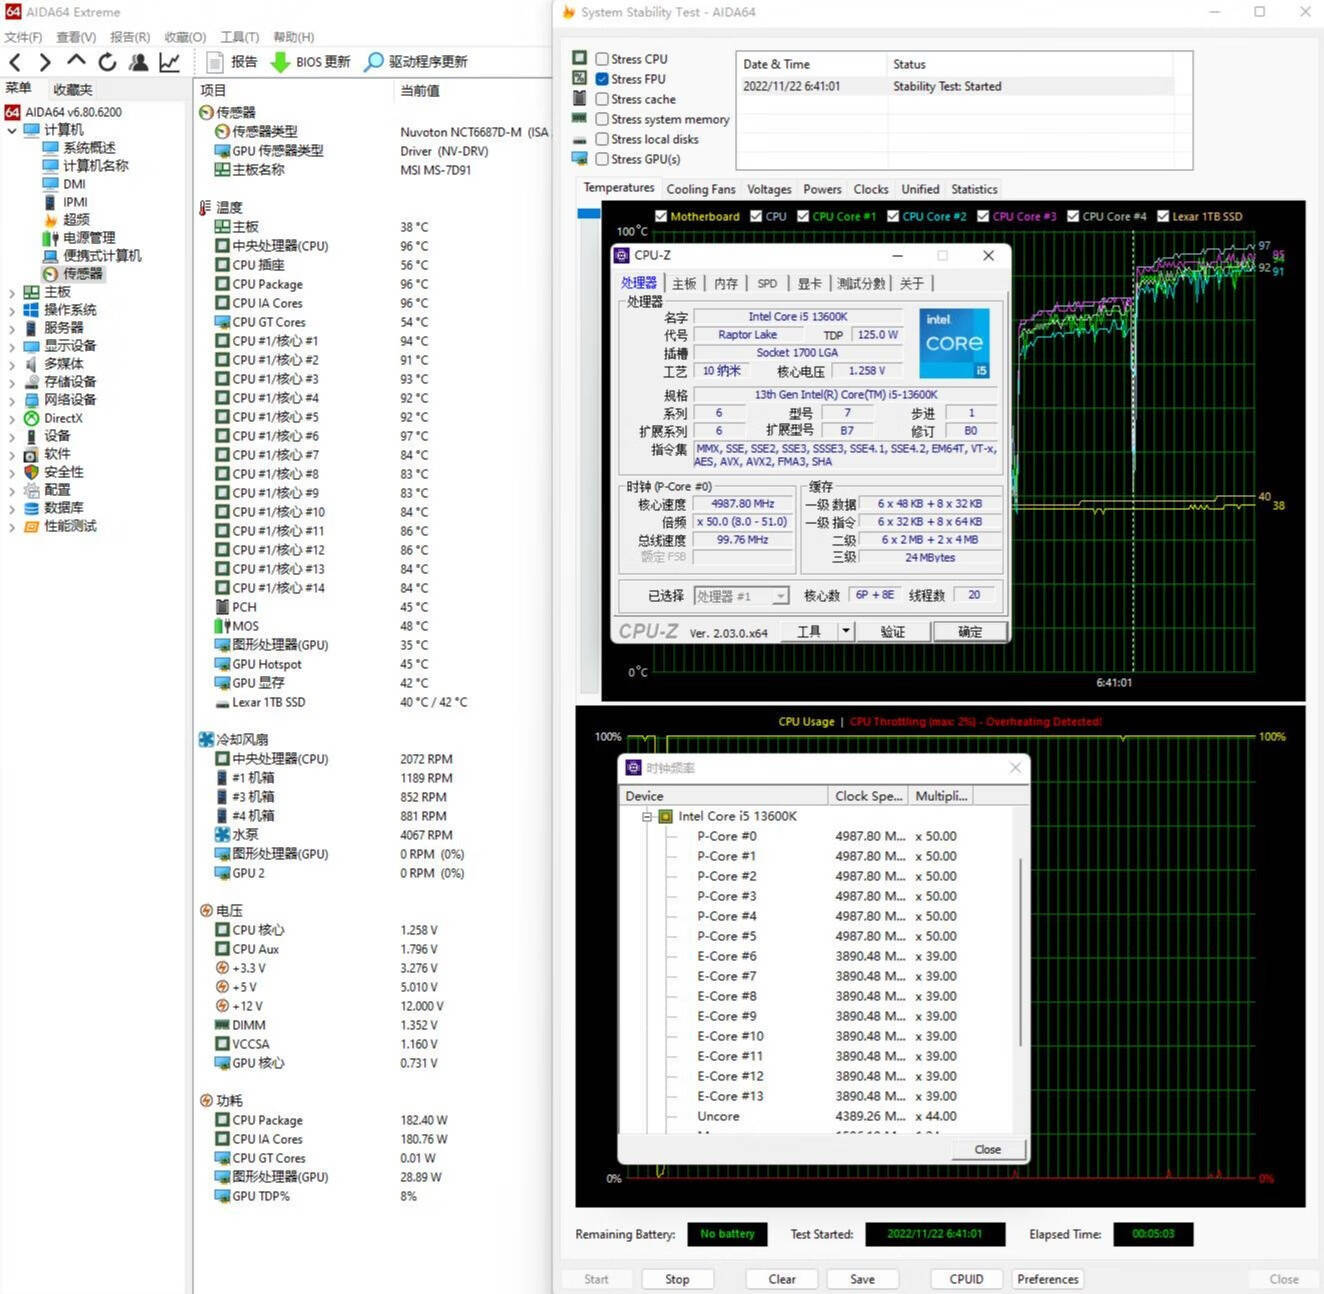The image size is (1324, 1294).
Task: Close the clock frequency dialog with Close button
Action: tap(988, 1149)
